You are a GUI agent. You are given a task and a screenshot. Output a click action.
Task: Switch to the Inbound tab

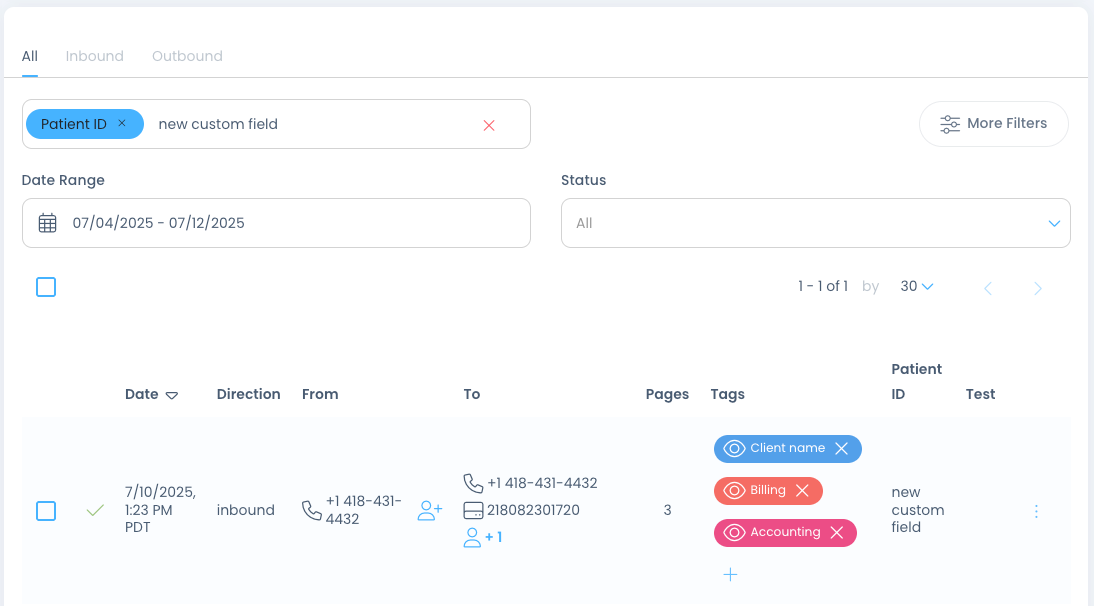point(95,56)
